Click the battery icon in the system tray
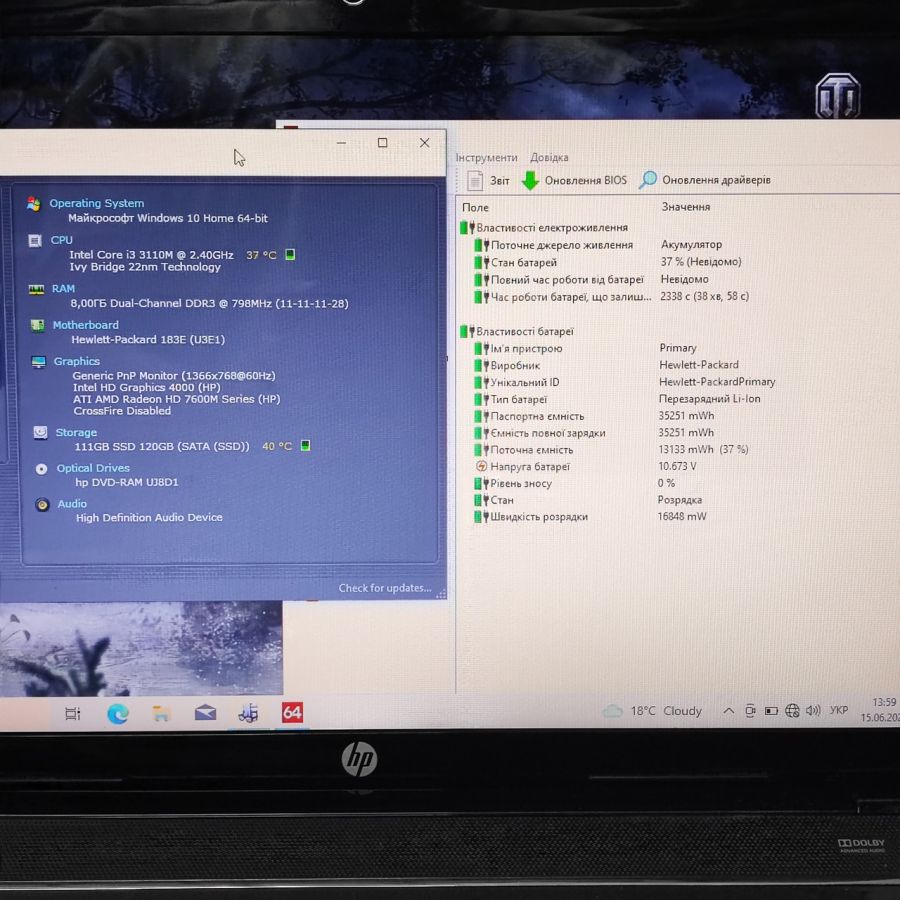 coord(771,711)
